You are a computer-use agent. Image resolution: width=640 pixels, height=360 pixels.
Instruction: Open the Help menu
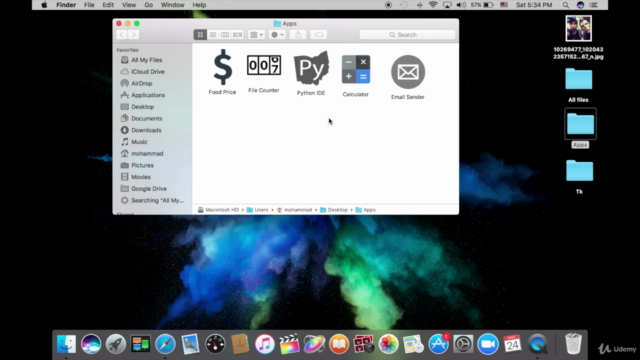tap(199, 5)
